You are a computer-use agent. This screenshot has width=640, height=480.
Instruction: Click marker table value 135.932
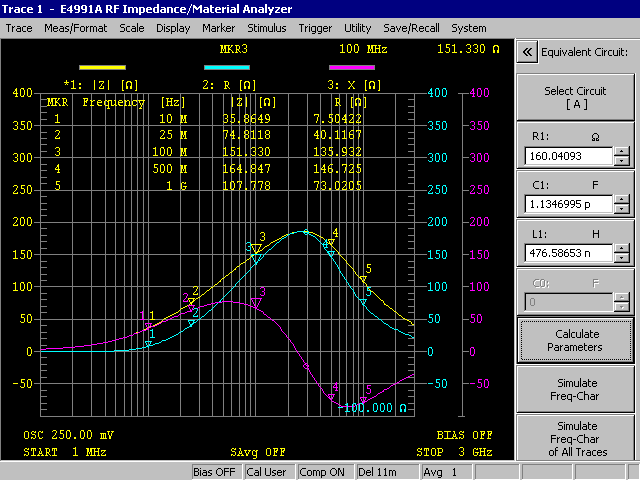pos(337,152)
